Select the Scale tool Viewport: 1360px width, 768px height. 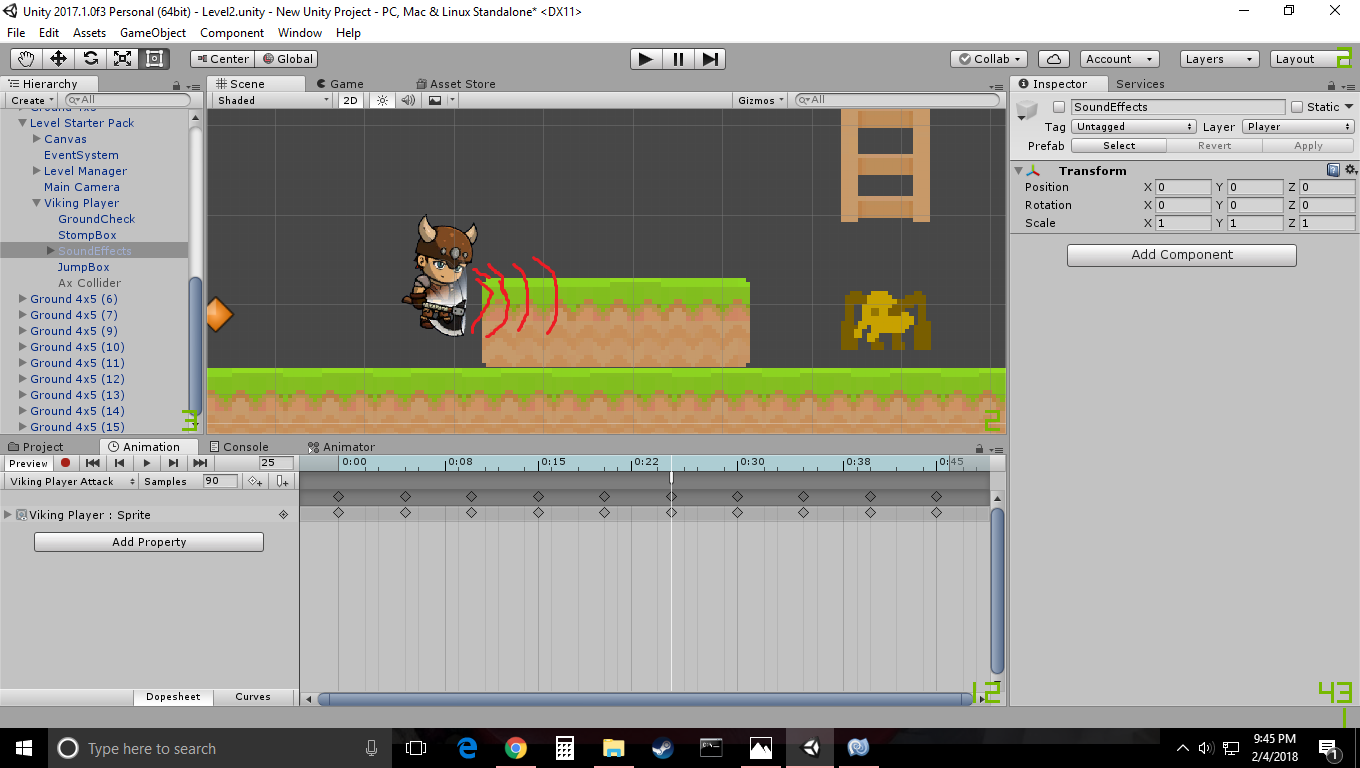point(122,59)
